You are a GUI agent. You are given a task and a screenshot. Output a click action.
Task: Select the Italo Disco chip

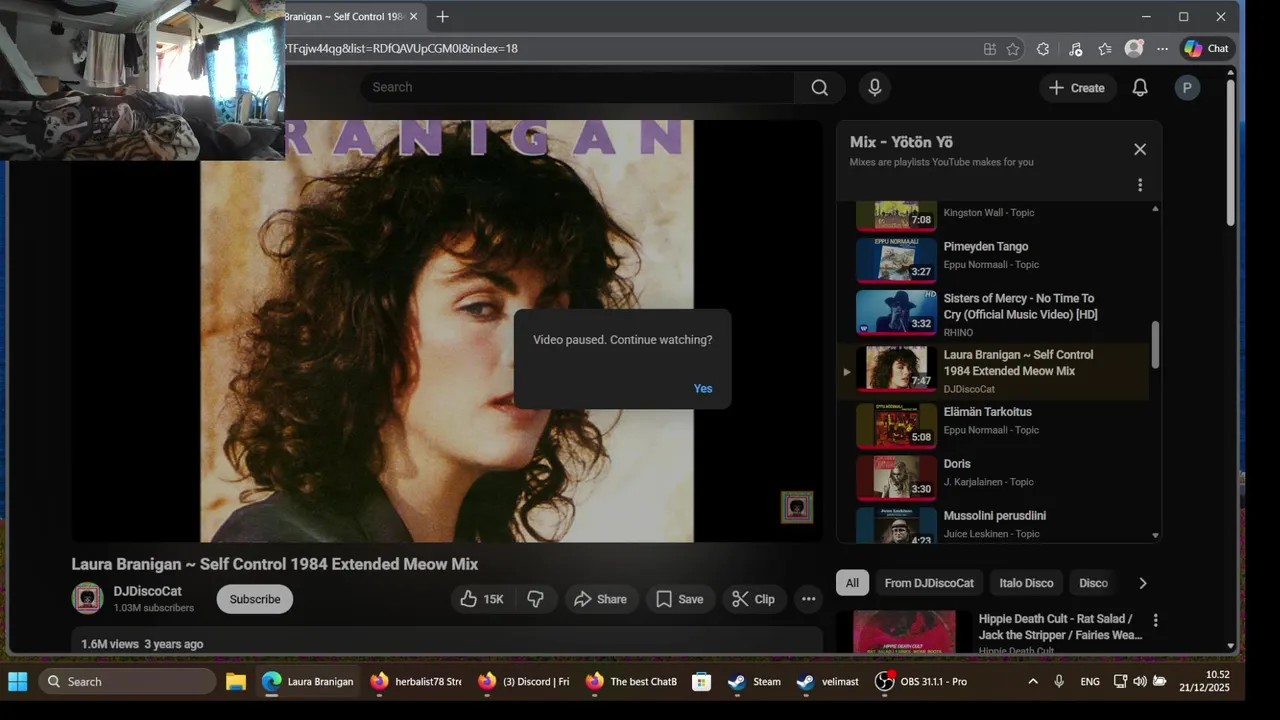1026,583
